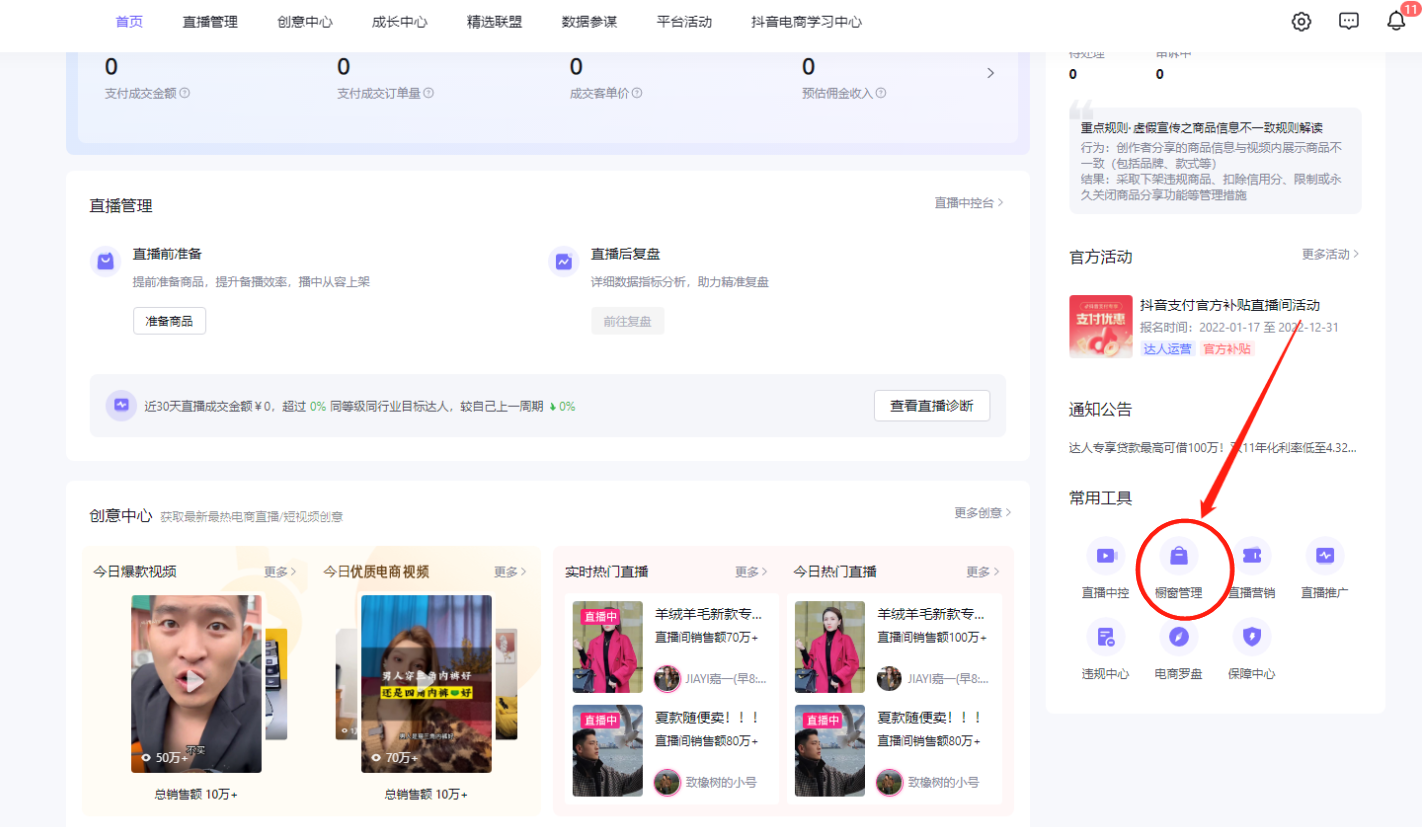Viewport: 1422px width, 827px height.
Task: Click 致橡树的小号 avatar in 实时热门直播
Action: 667,782
